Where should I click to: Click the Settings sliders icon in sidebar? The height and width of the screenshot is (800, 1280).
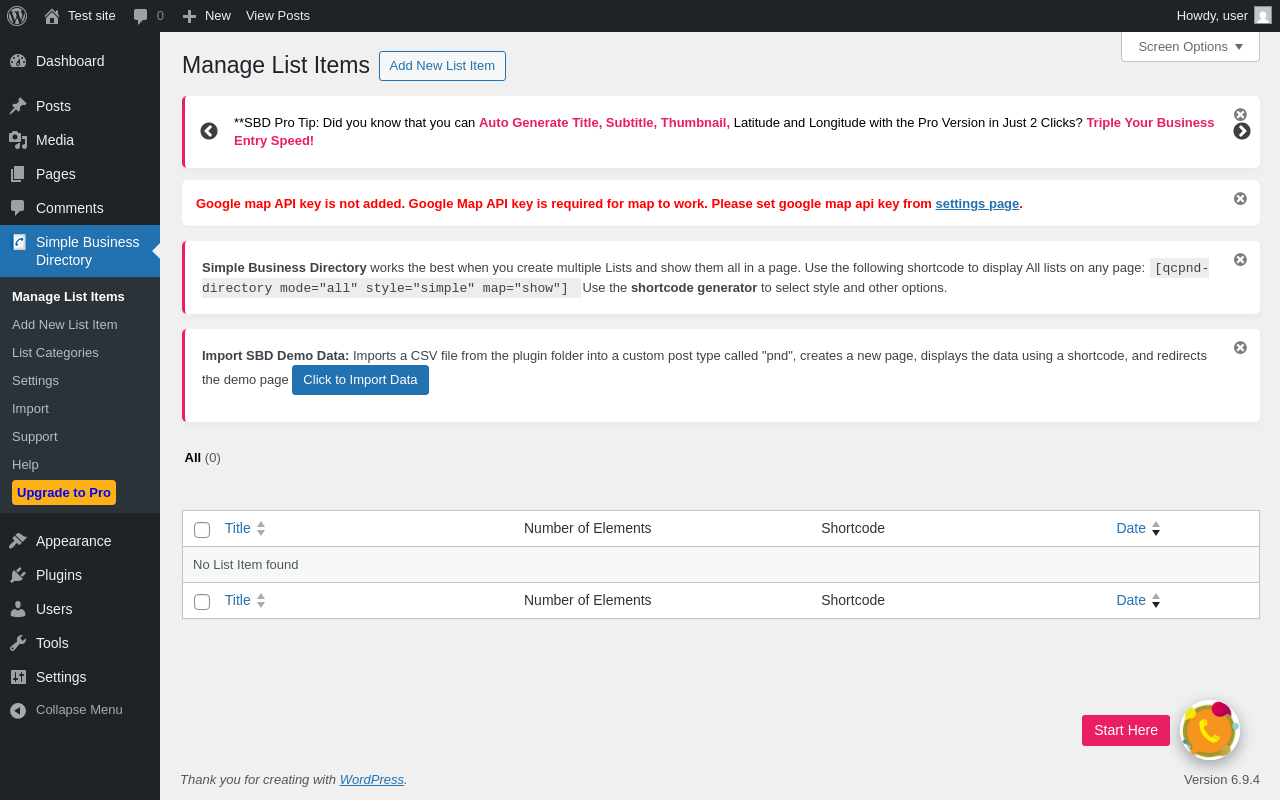click(x=18, y=677)
